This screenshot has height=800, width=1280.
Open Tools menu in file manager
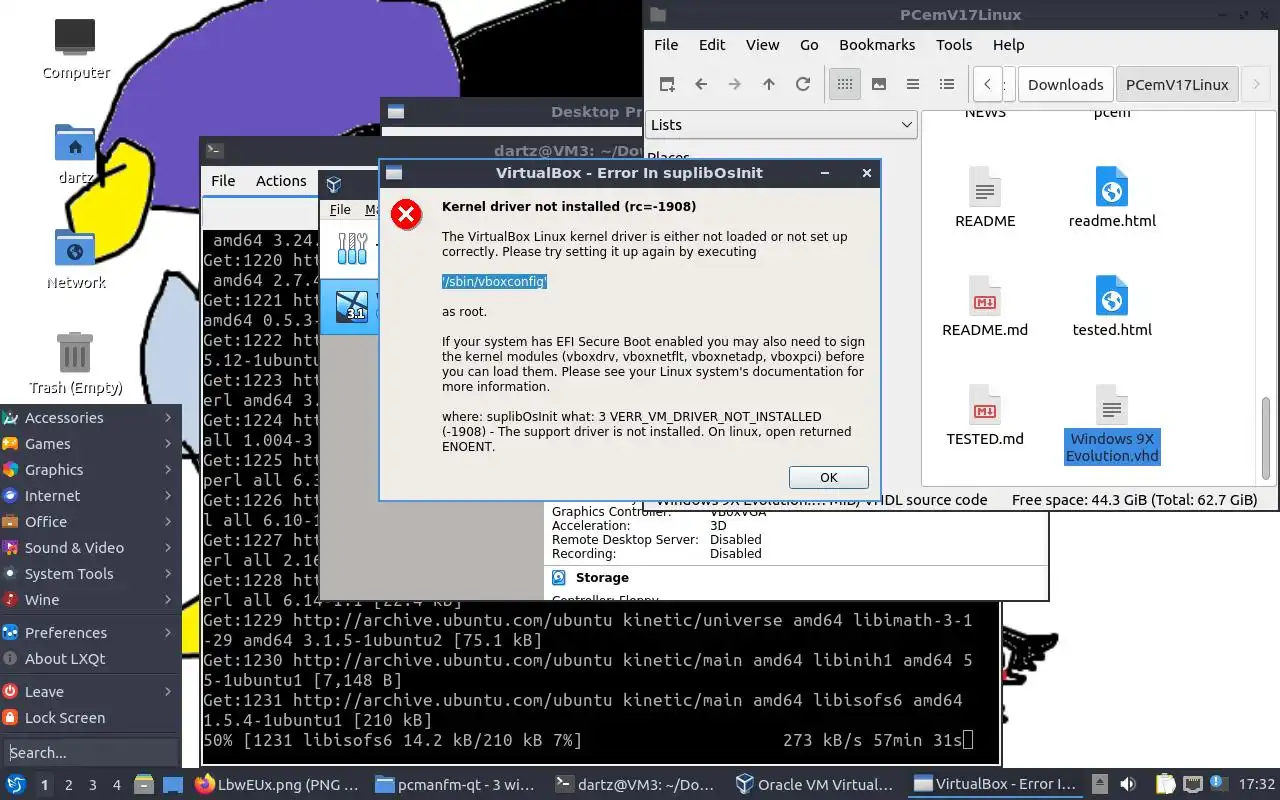(x=954, y=45)
